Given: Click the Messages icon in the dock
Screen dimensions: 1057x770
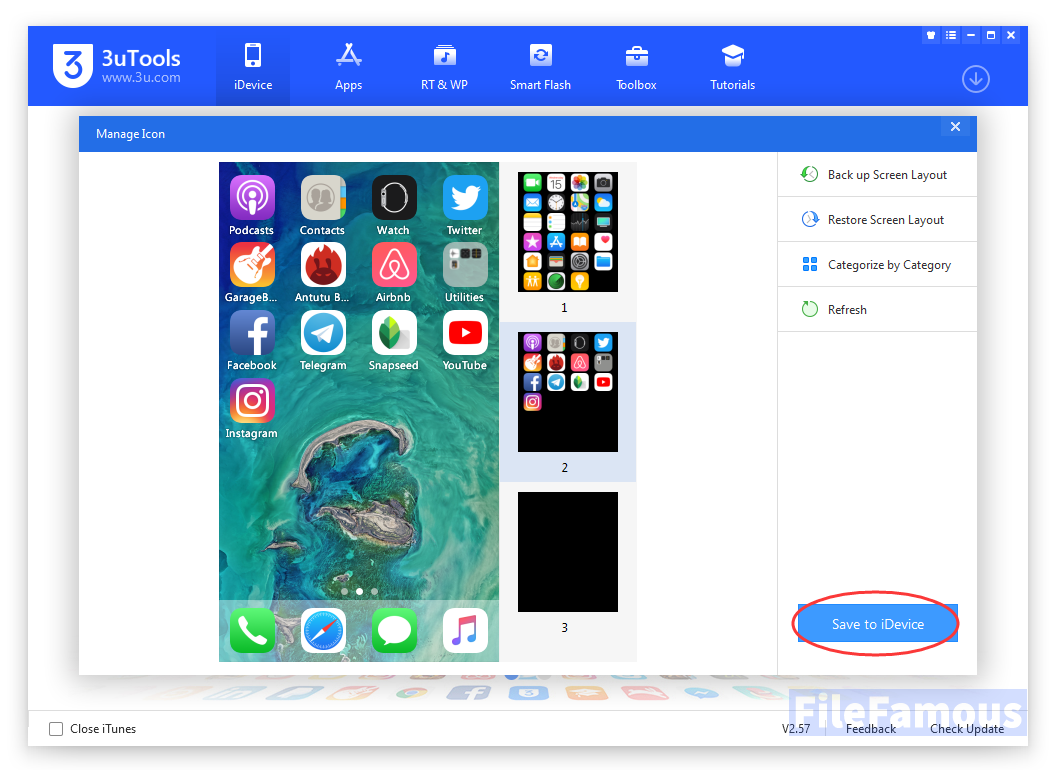Looking at the screenshot, I should click(394, 630).
